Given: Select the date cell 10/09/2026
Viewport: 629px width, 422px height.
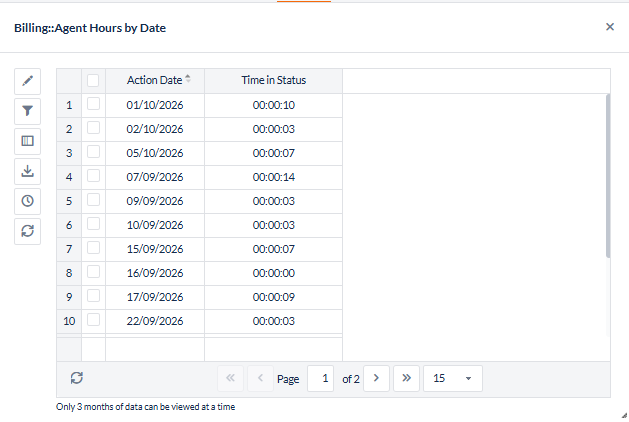Looking at the screenshot, I should coord(155,225).
